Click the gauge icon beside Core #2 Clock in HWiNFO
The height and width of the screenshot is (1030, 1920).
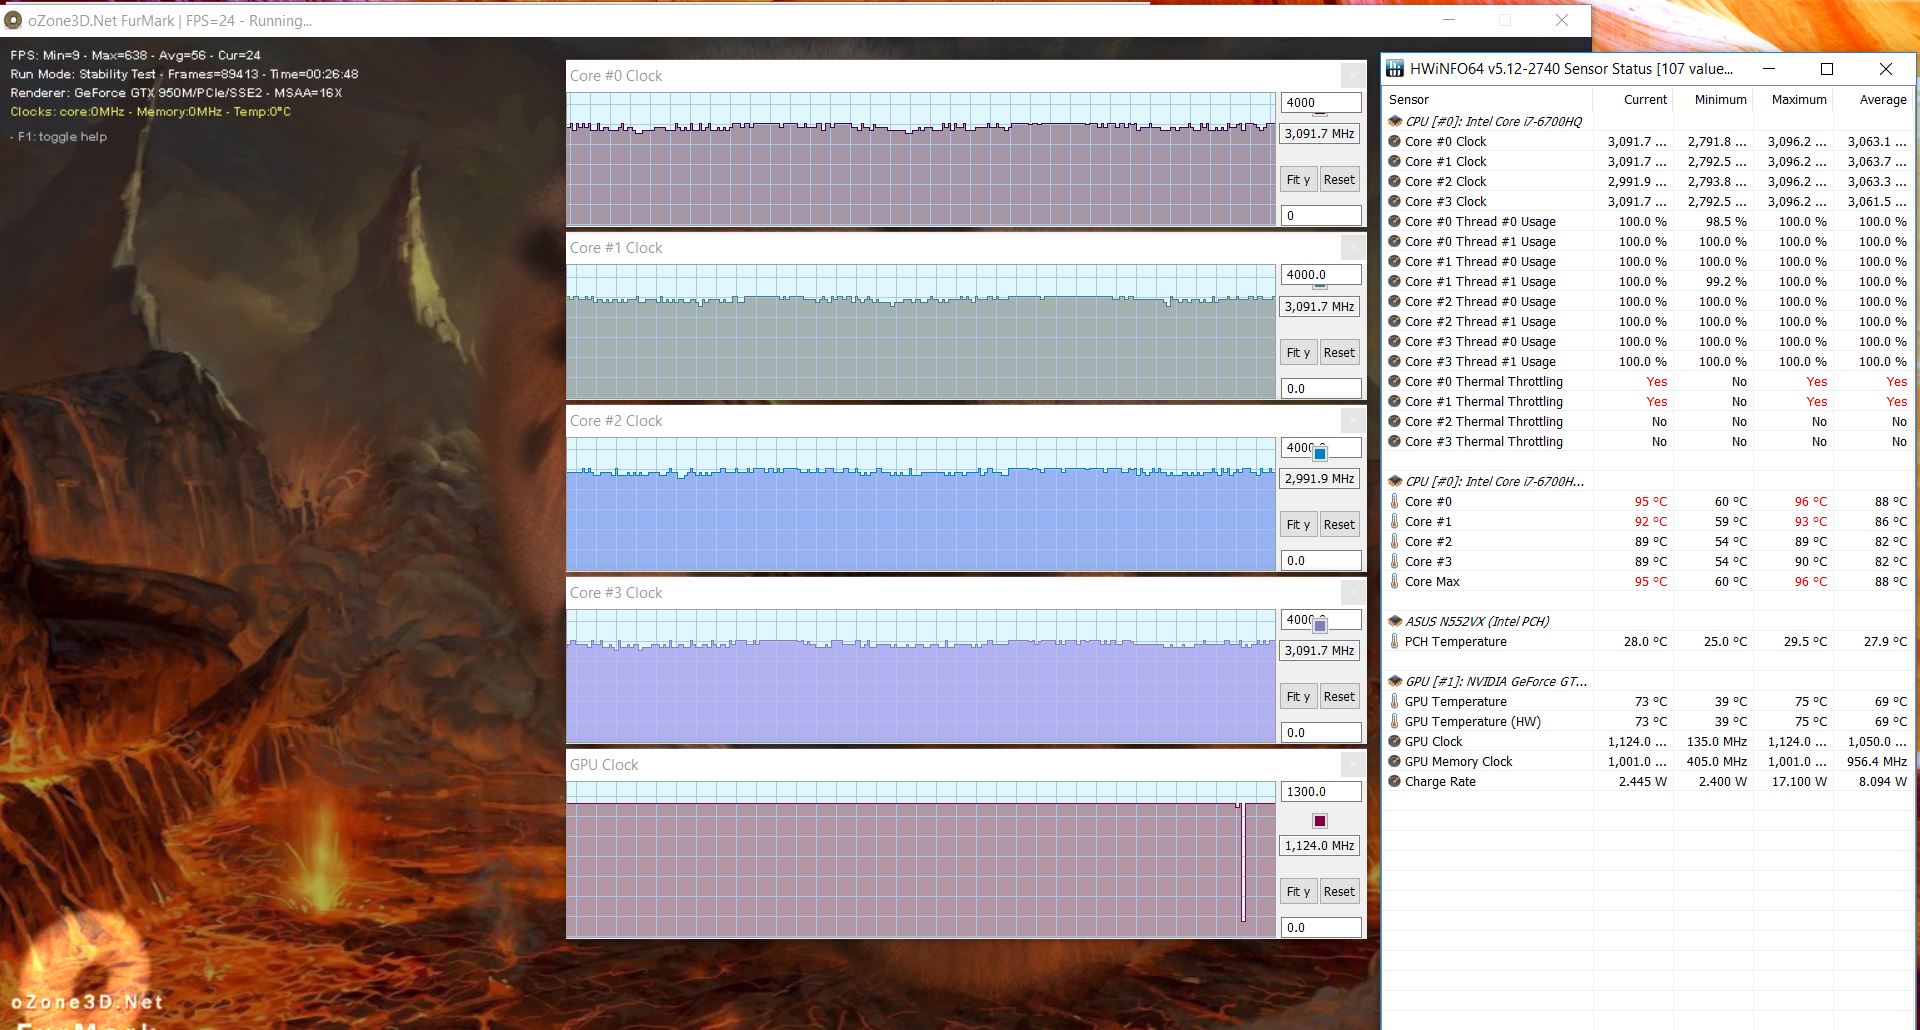click(x=1395, y=181)
